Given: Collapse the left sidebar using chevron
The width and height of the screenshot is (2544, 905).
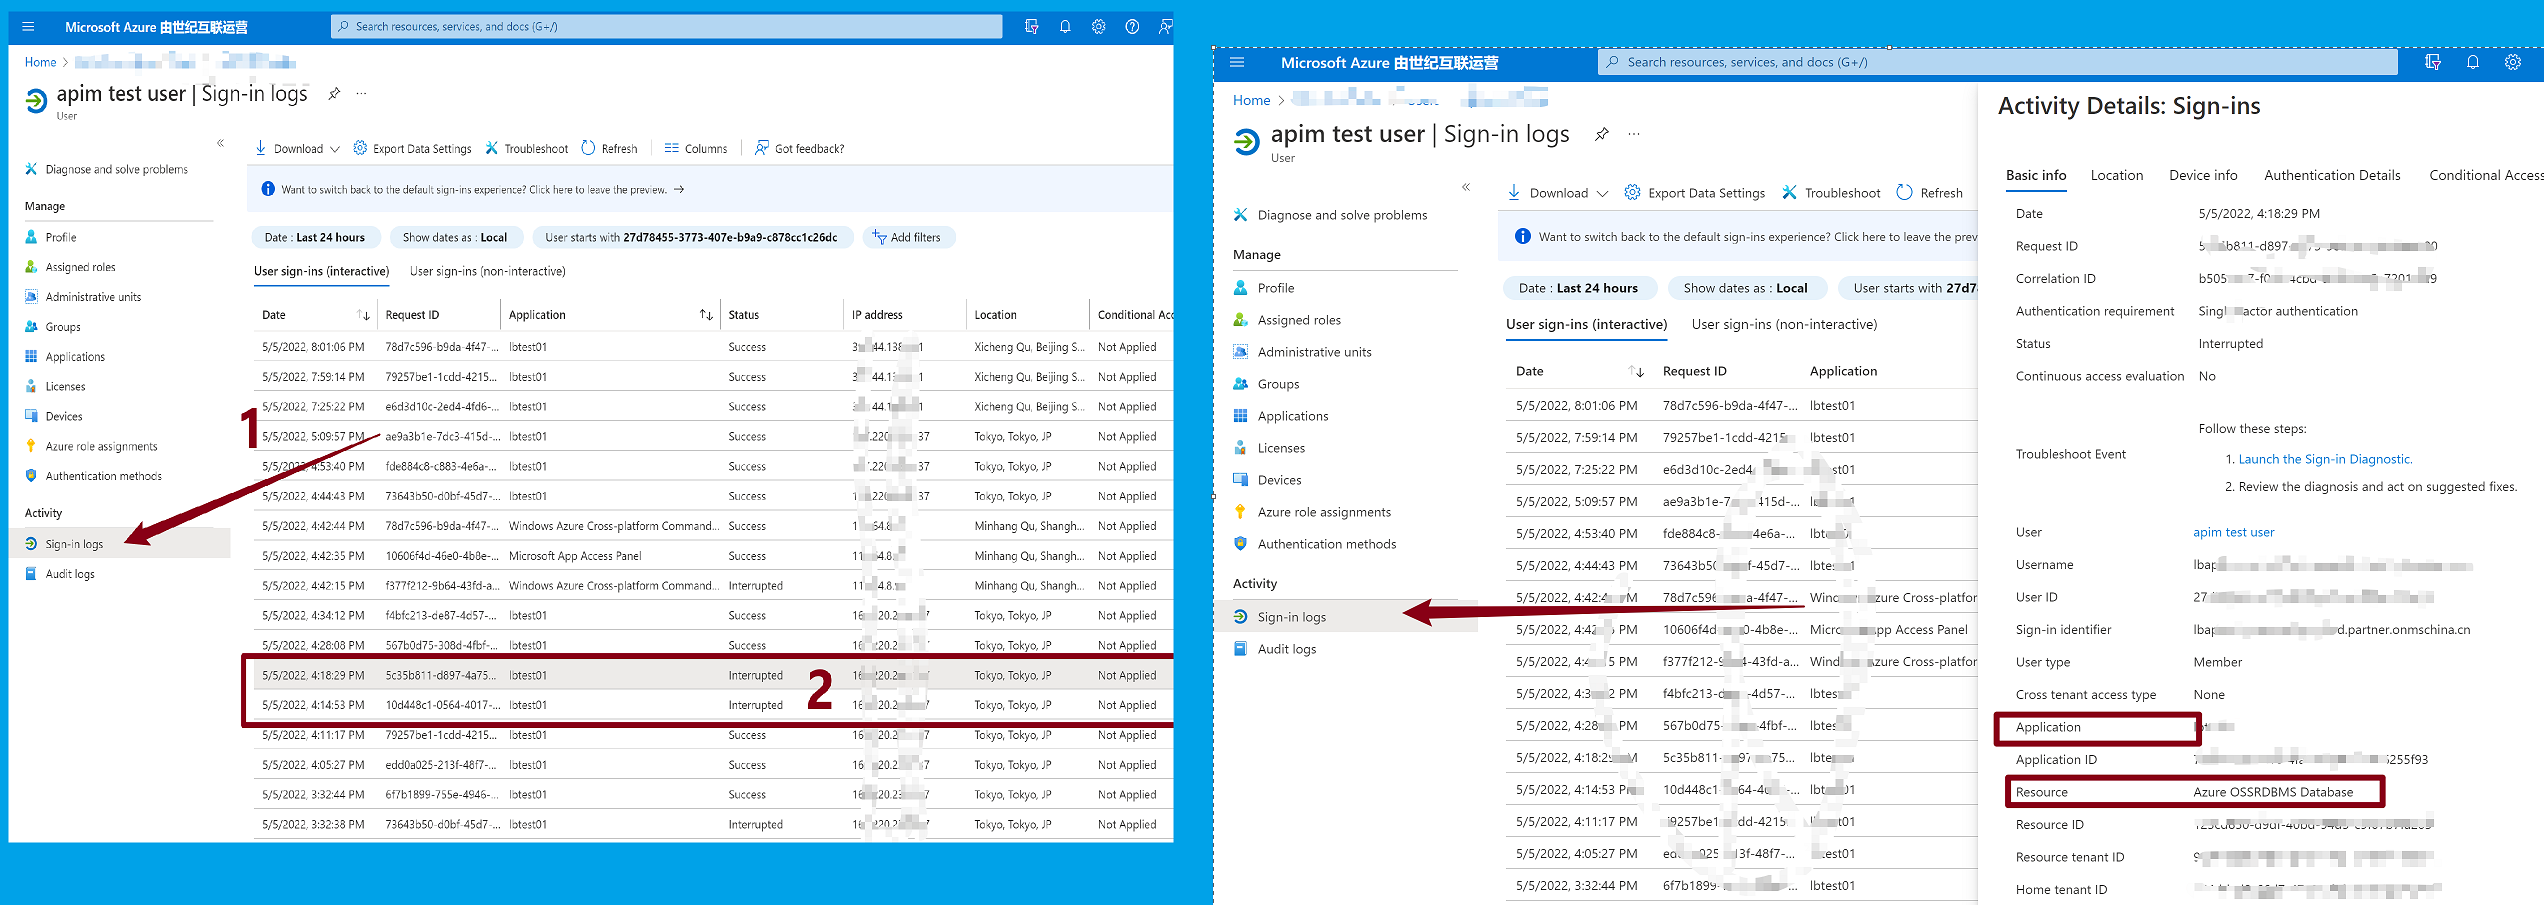Looking at the screenshot, I should coord(220,143).
